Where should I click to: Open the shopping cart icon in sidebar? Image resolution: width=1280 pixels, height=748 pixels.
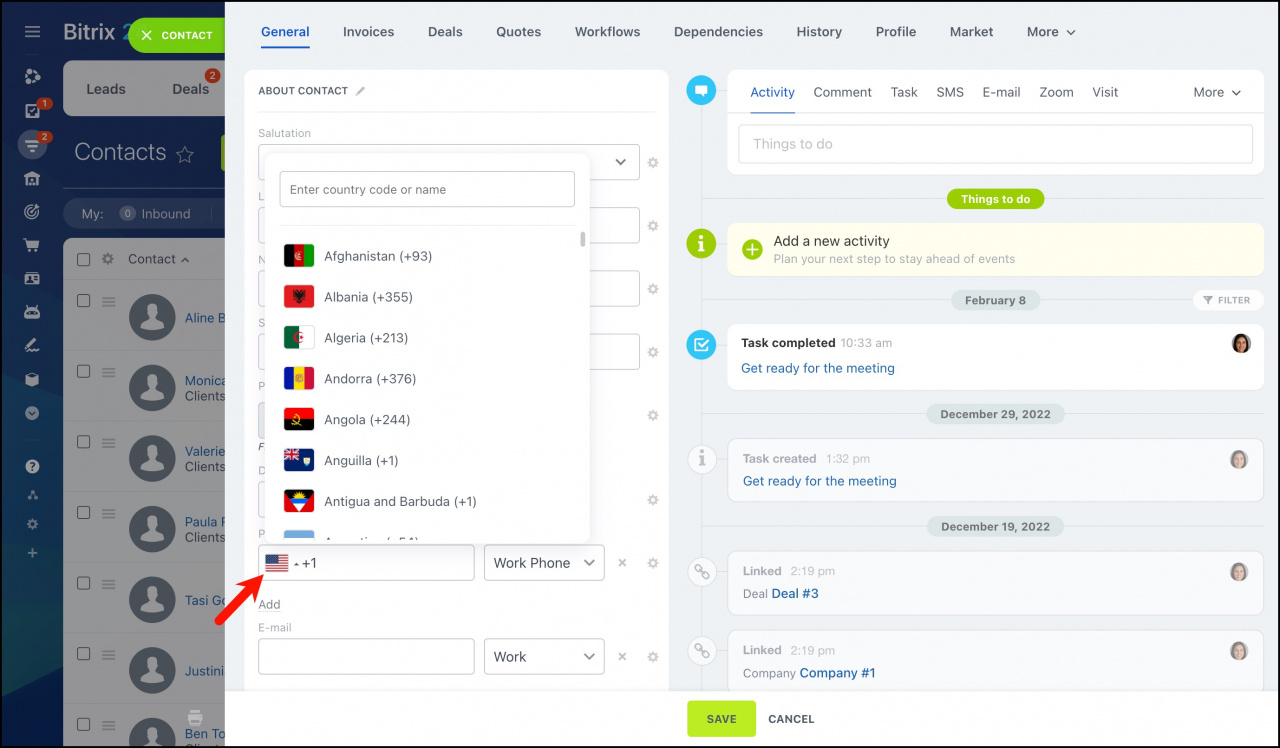pos(33,245)
